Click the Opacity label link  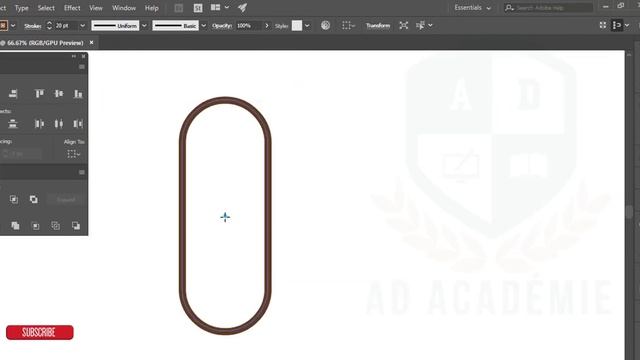pyautogui.click(x=222, y=26)
